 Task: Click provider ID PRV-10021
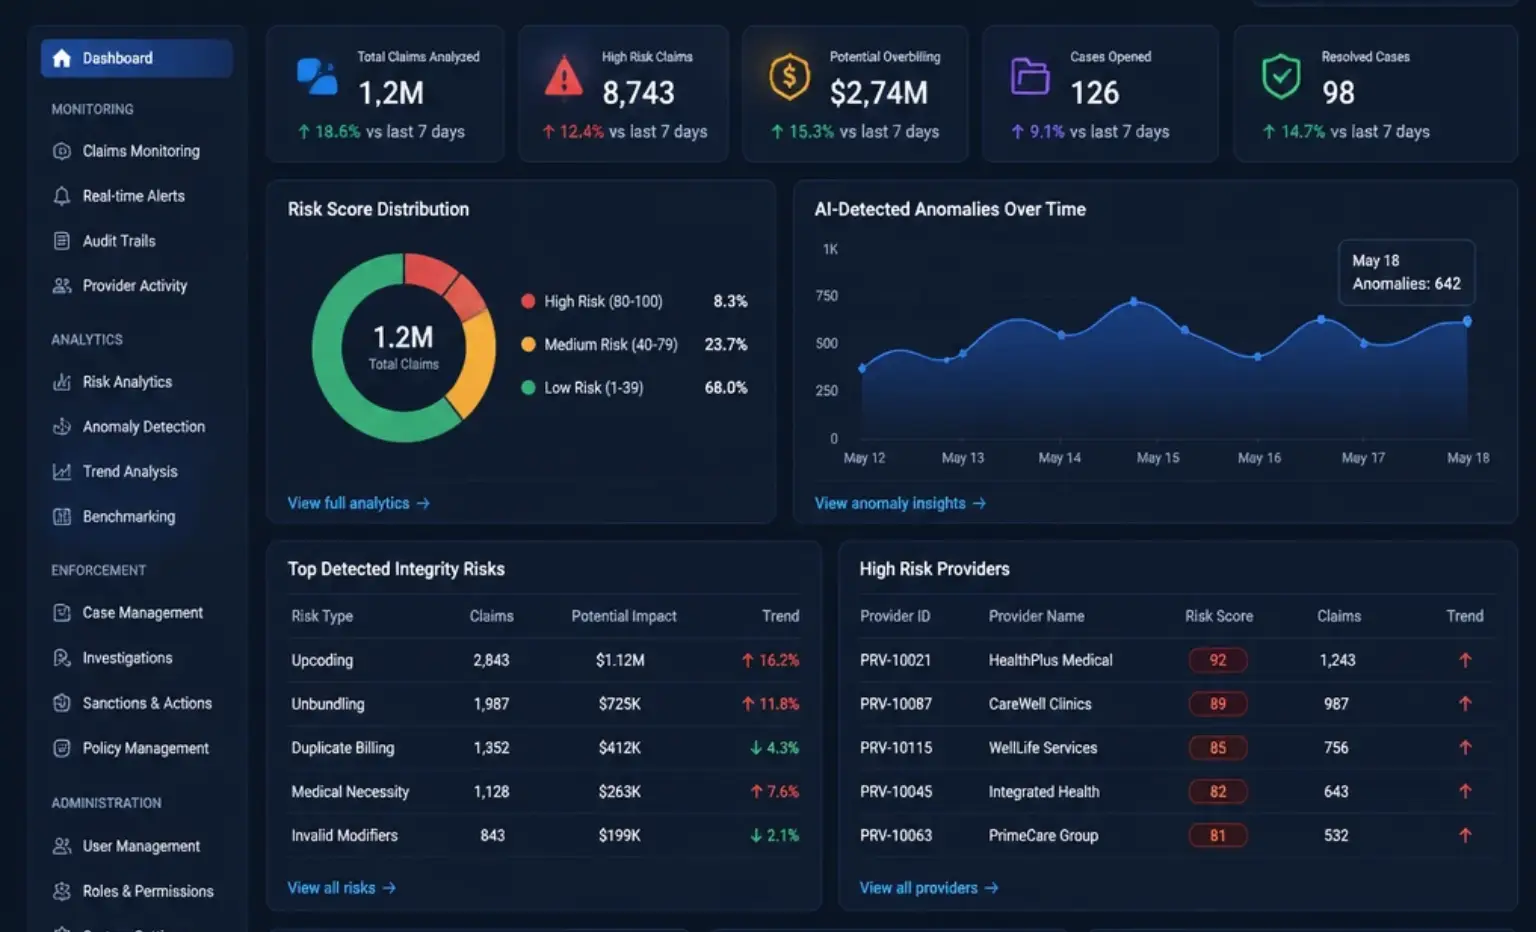coord(896,660)
